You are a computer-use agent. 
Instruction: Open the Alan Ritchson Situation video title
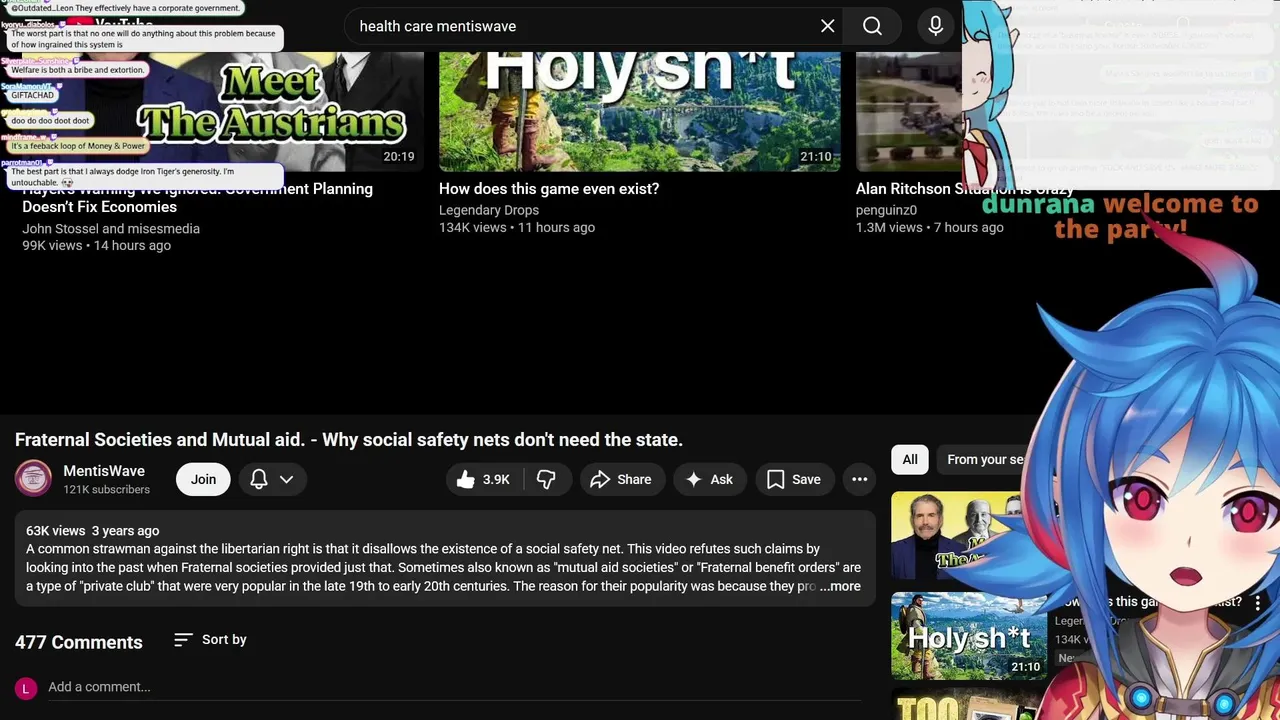(965, 189)
